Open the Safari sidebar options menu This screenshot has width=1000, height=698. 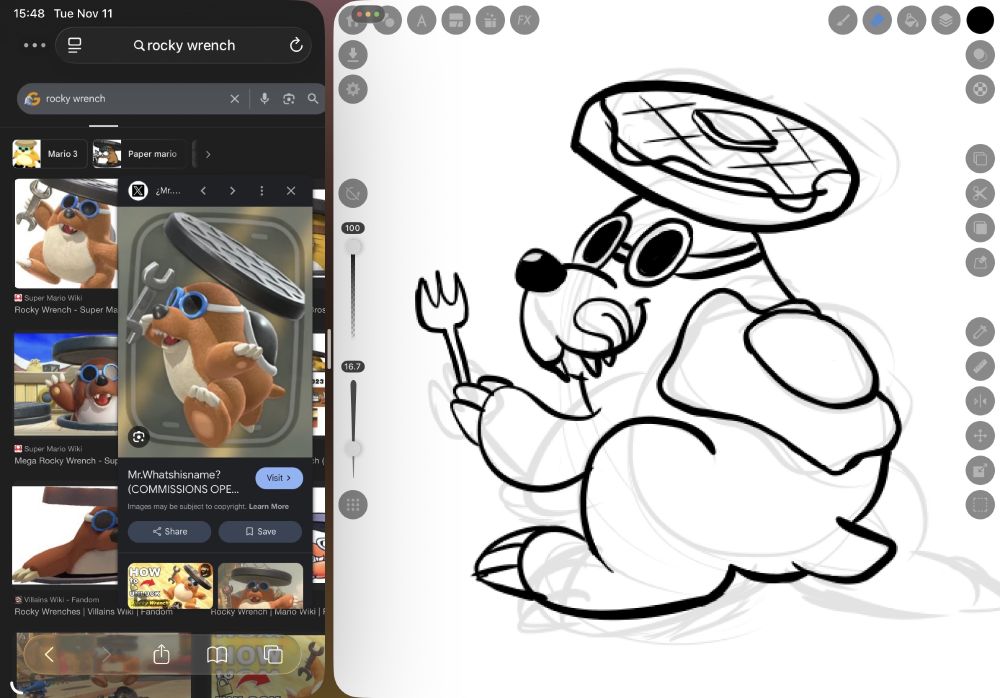[33, 44]
